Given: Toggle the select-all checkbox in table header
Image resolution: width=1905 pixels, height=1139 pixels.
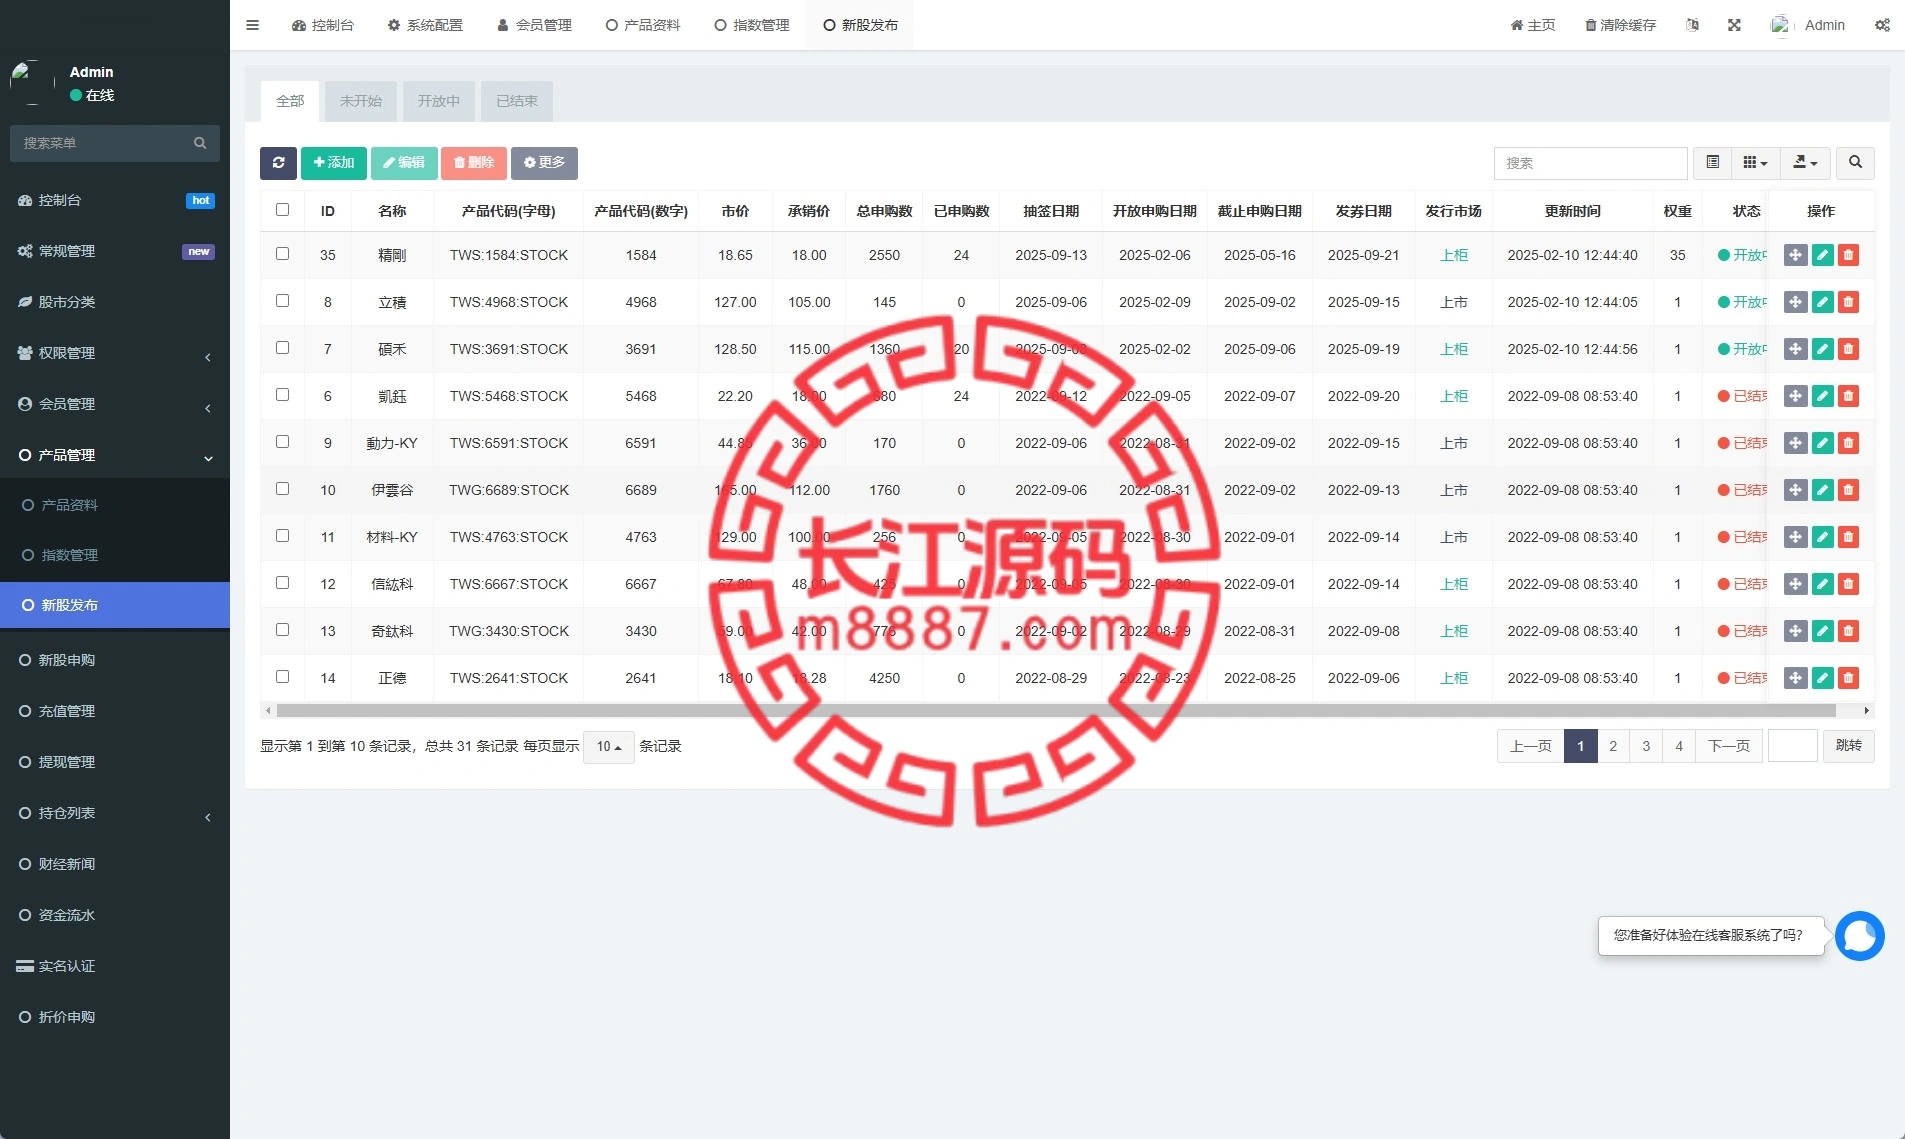Looking at the screenshot, I should click(x=282, y=210).
